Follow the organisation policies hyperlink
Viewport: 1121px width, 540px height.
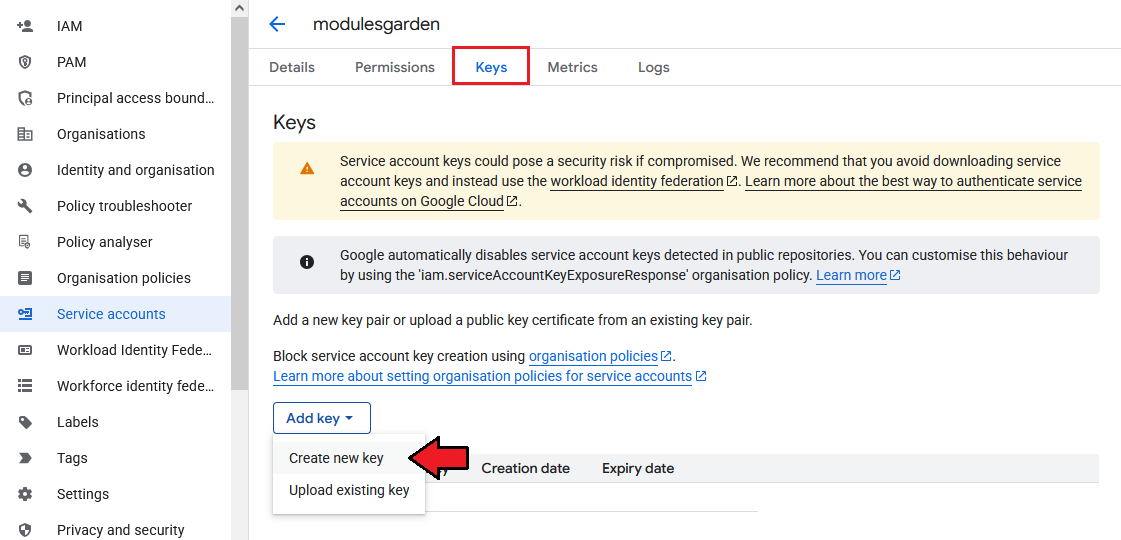(x=593, y=356)
